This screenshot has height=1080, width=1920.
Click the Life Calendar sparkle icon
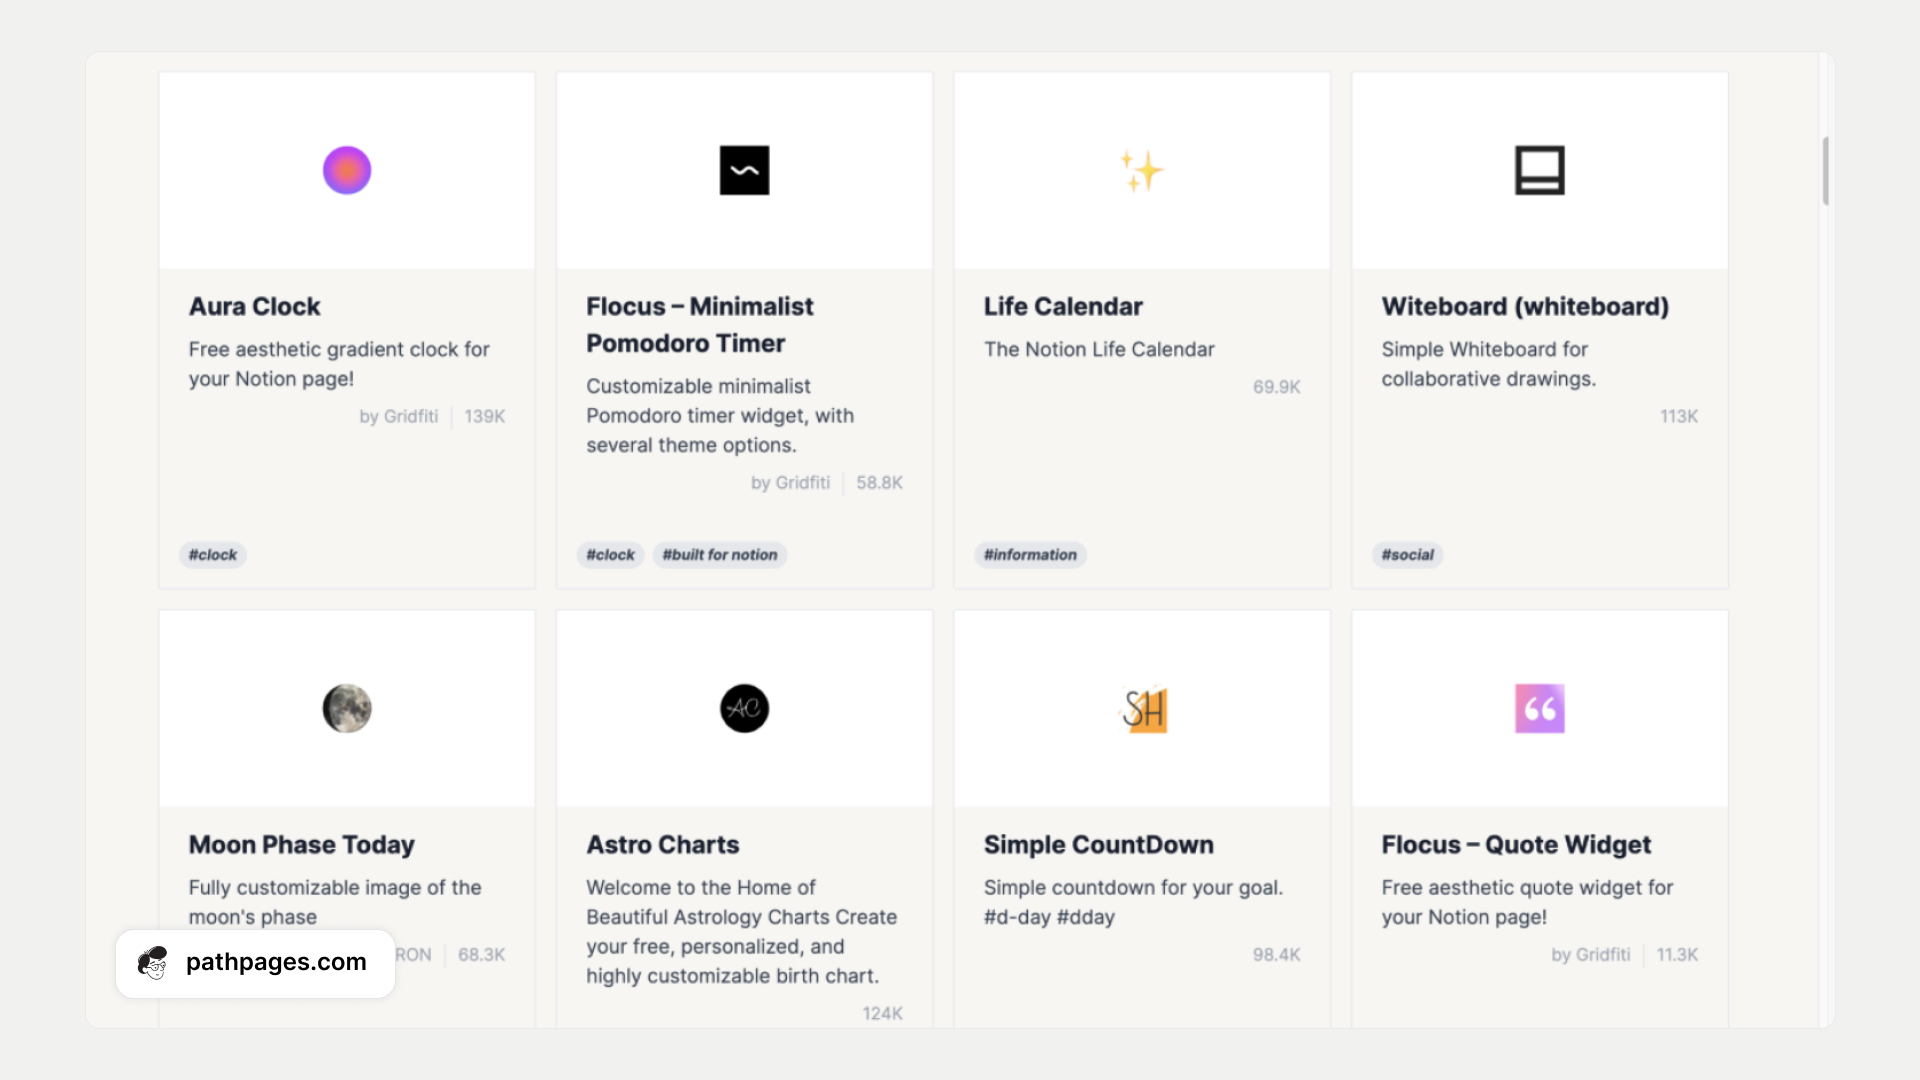pos(1141,170)
